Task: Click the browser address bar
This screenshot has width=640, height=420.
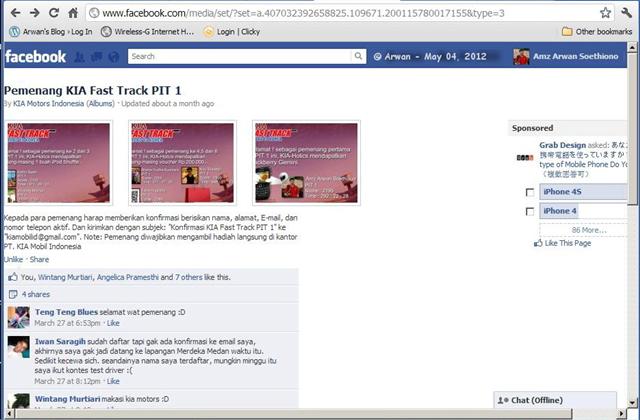Action: tap(341, 13)
